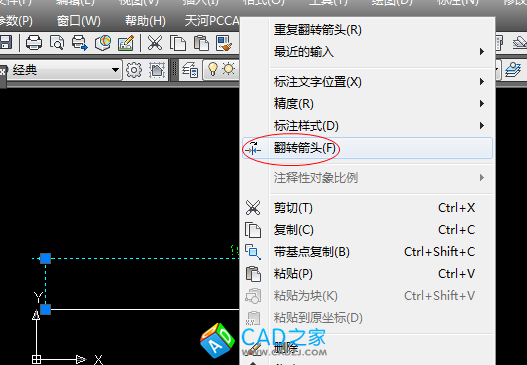The image size is (527, 365).
Task: Expand the 最近的输入 submenu
Action: click(x=367, y=52)
